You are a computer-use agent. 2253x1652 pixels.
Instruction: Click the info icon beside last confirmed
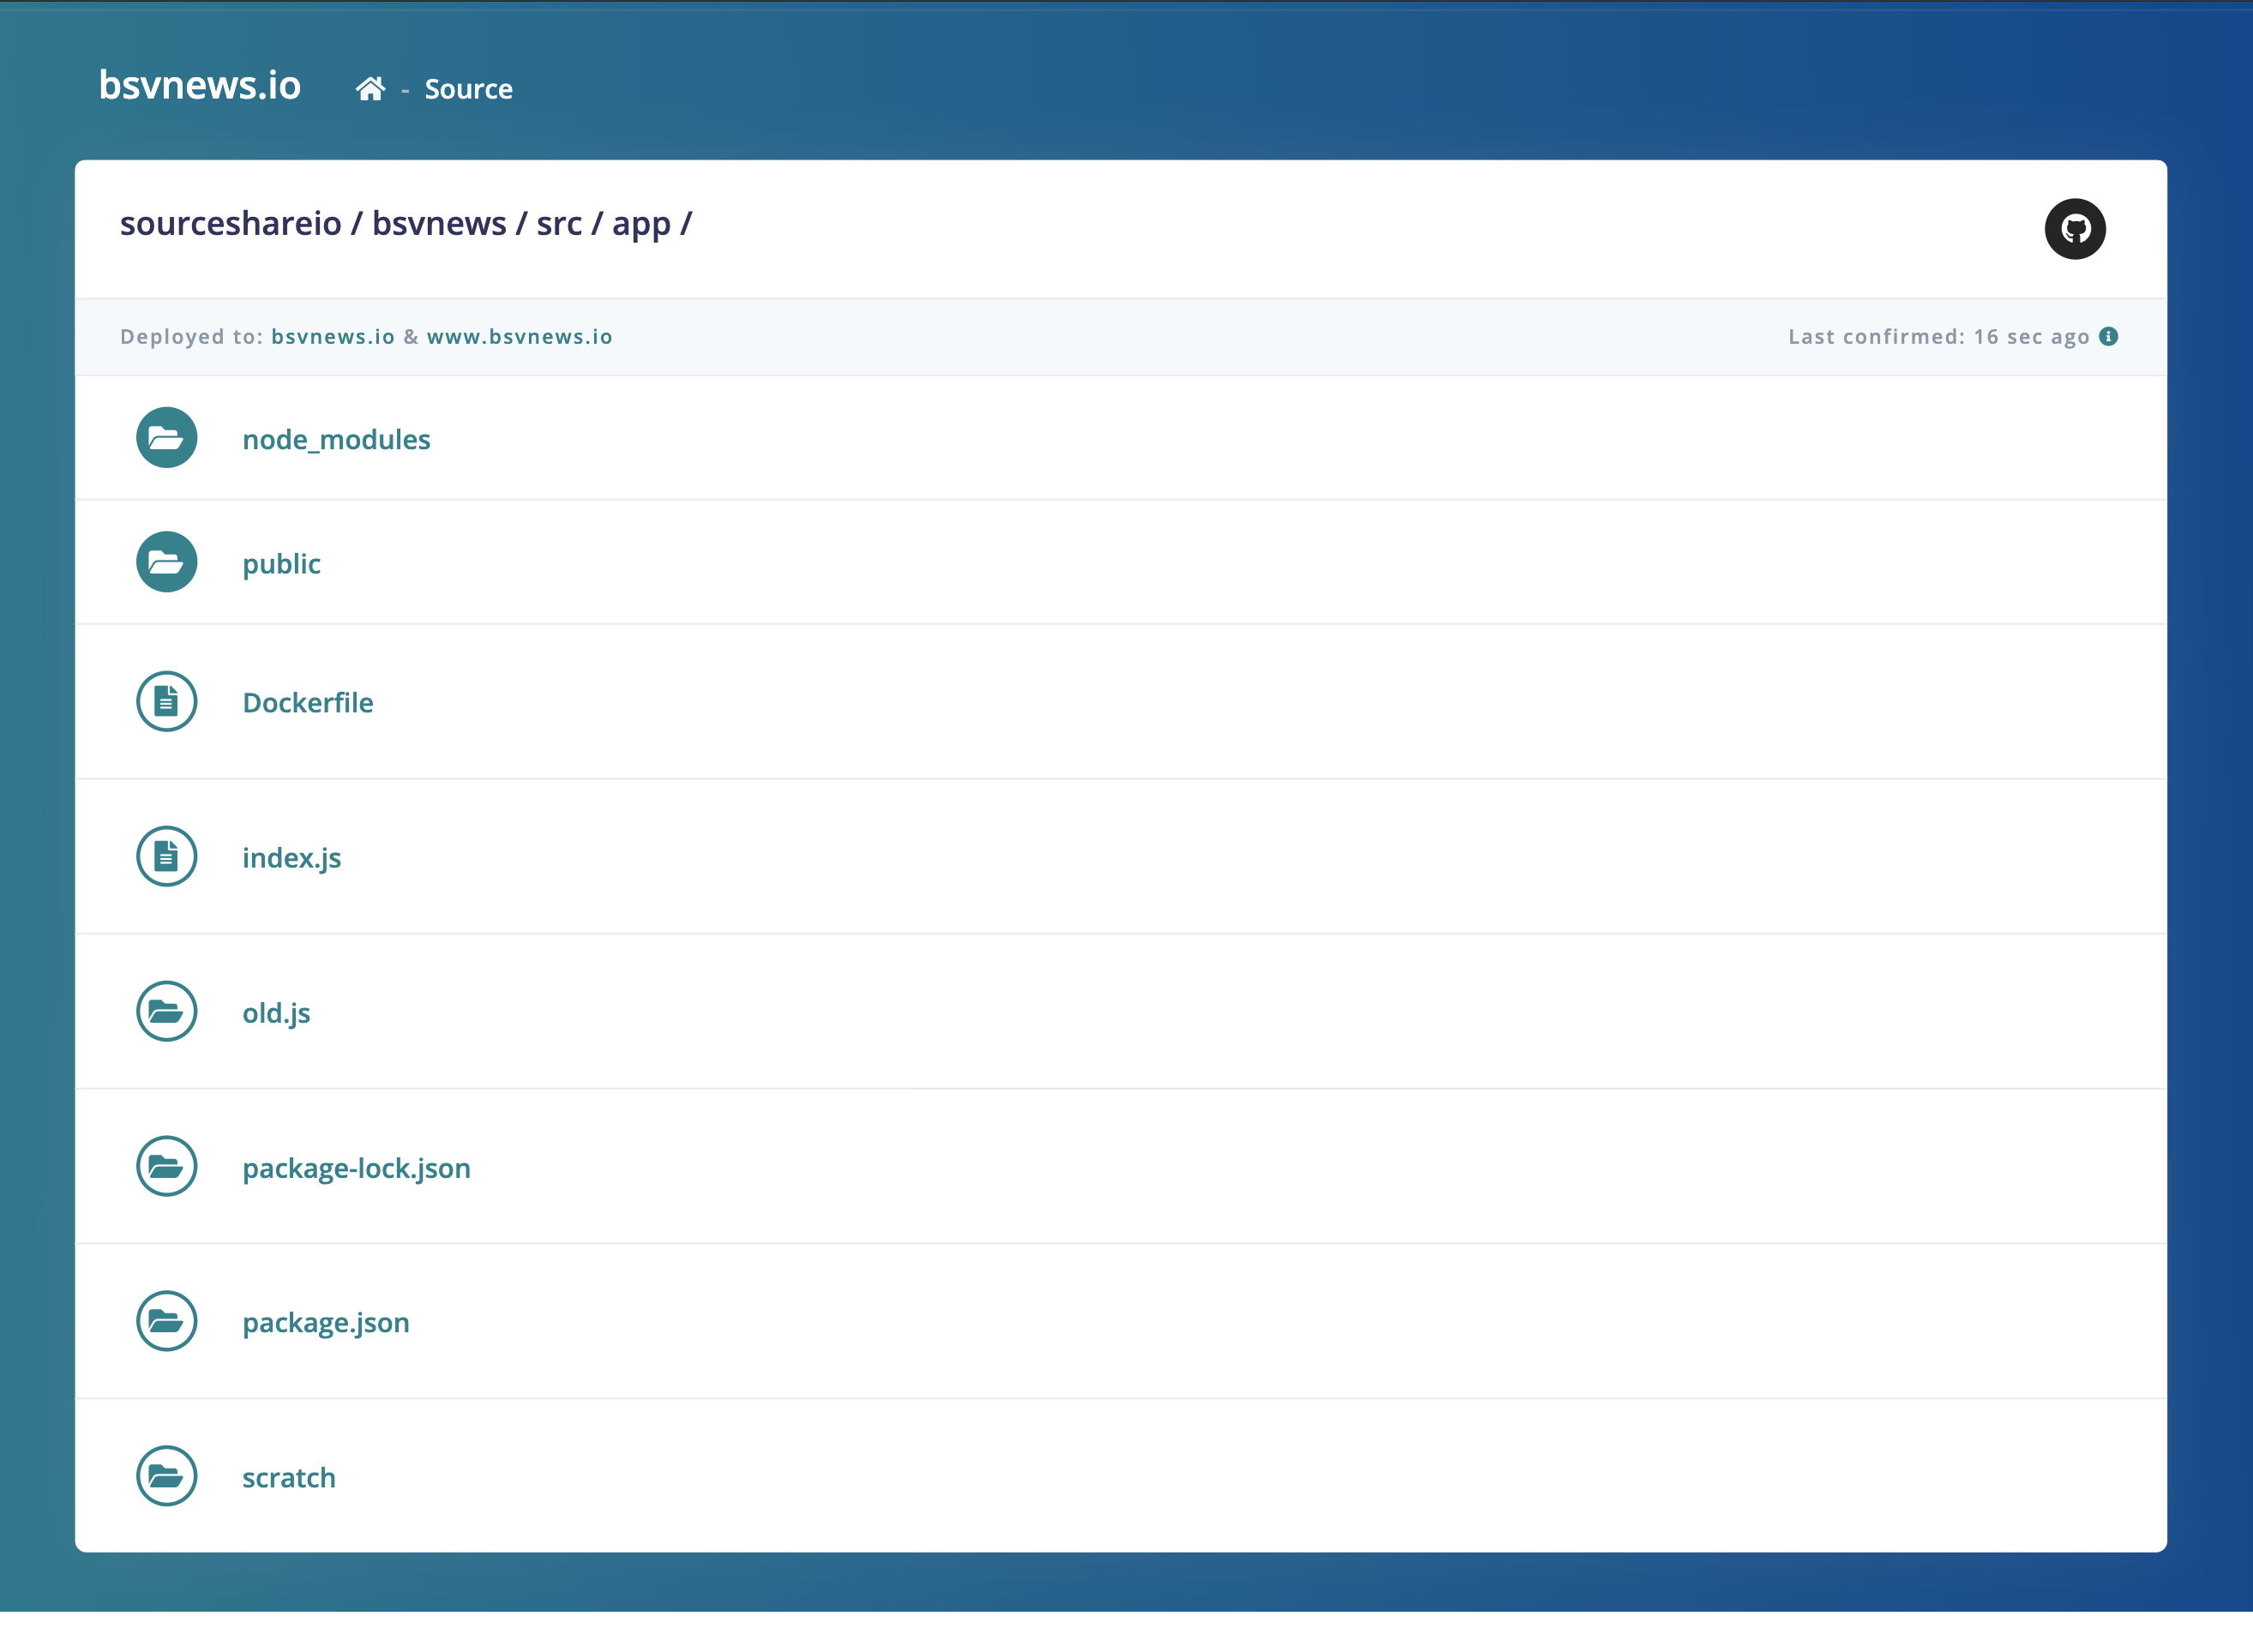[x=2108, y=336]
